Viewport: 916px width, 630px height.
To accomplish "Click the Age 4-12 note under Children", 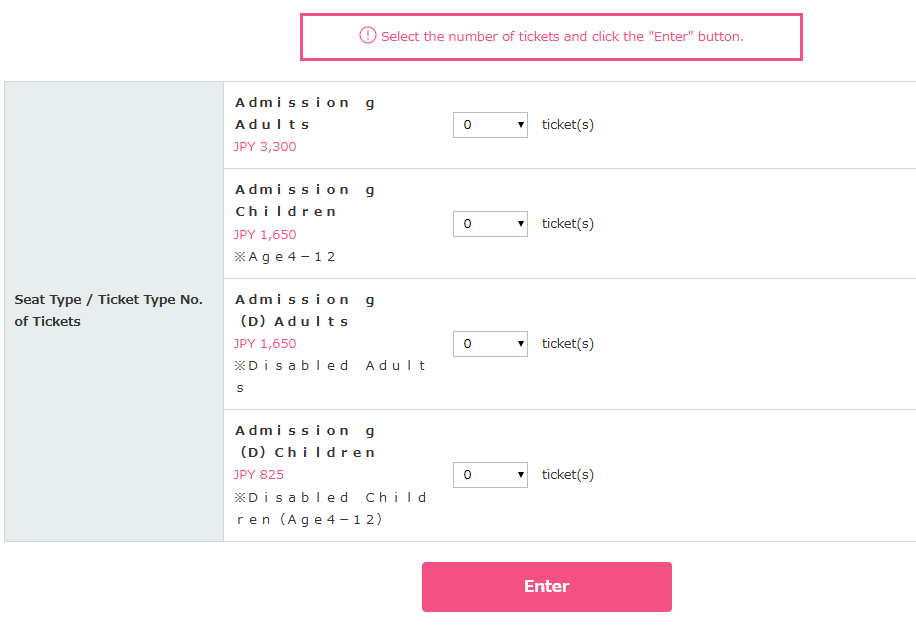I will tap(284, 257).
